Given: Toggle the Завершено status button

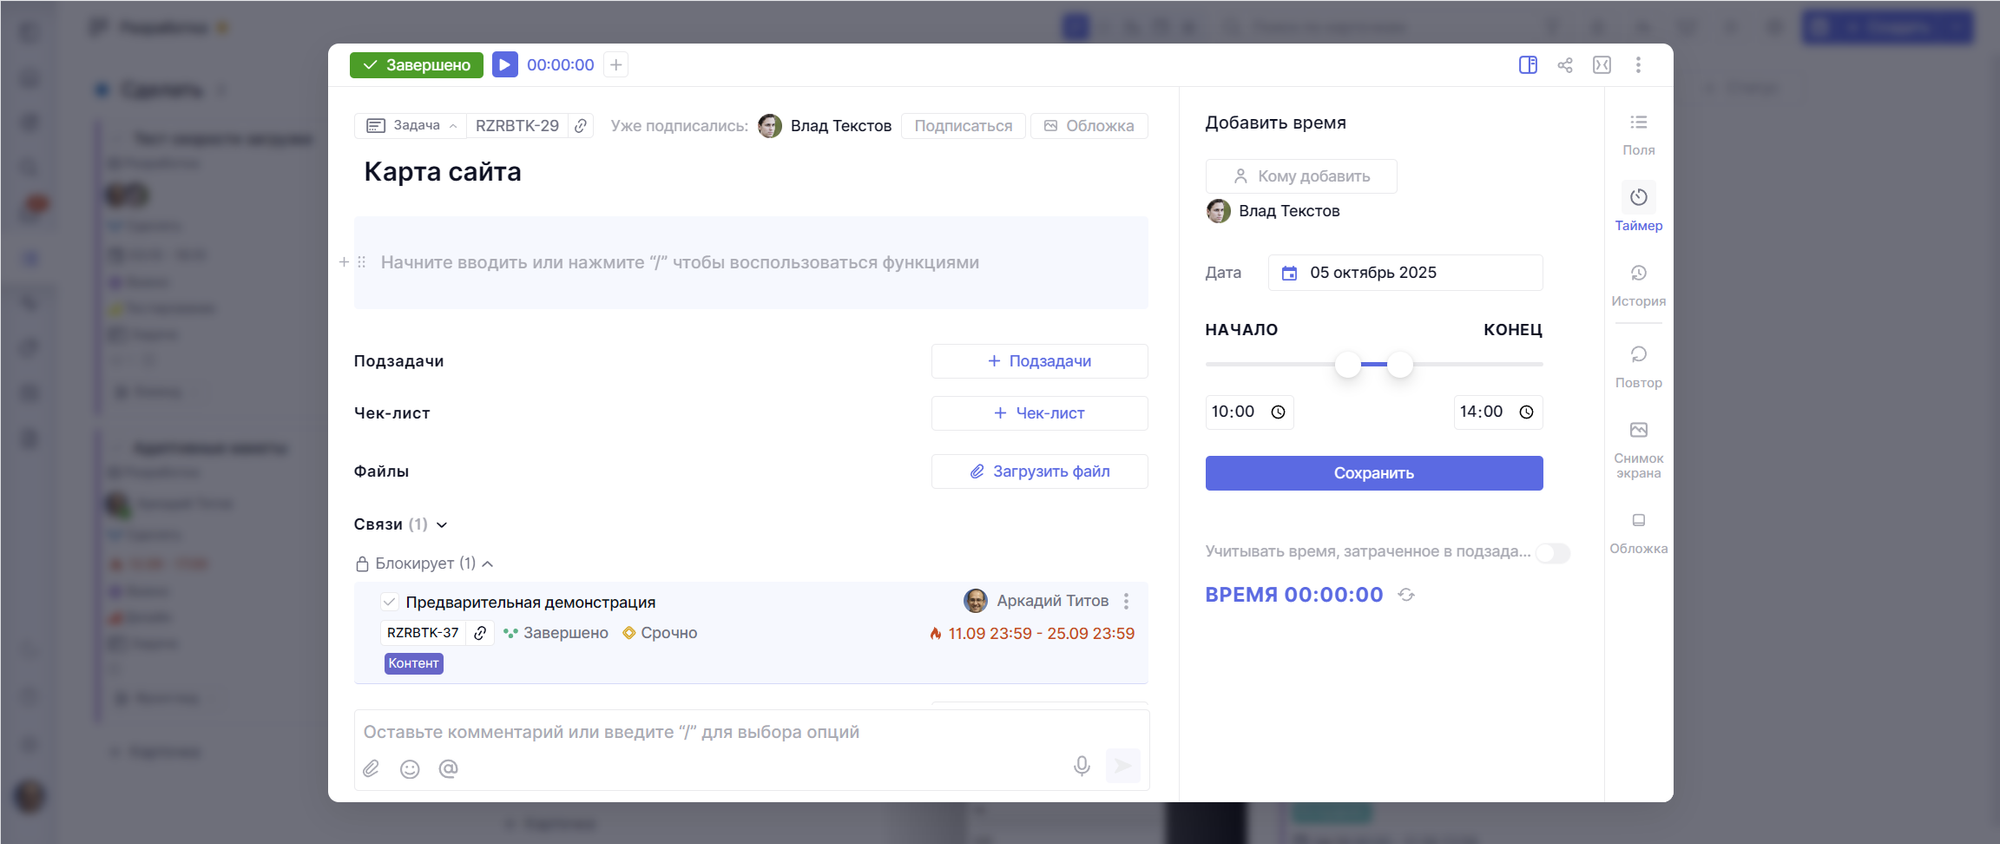Looking at the screenshot, I should tap(416, 65).
